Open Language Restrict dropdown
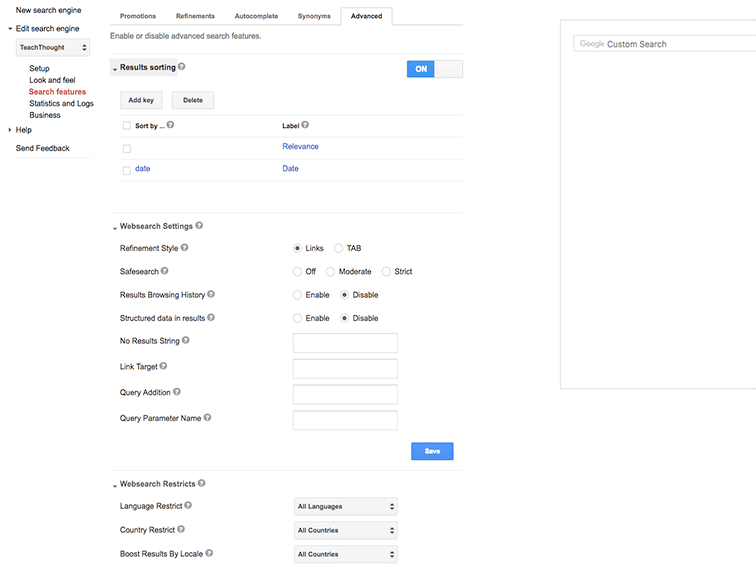756x567 pixels. coord(346,507)
